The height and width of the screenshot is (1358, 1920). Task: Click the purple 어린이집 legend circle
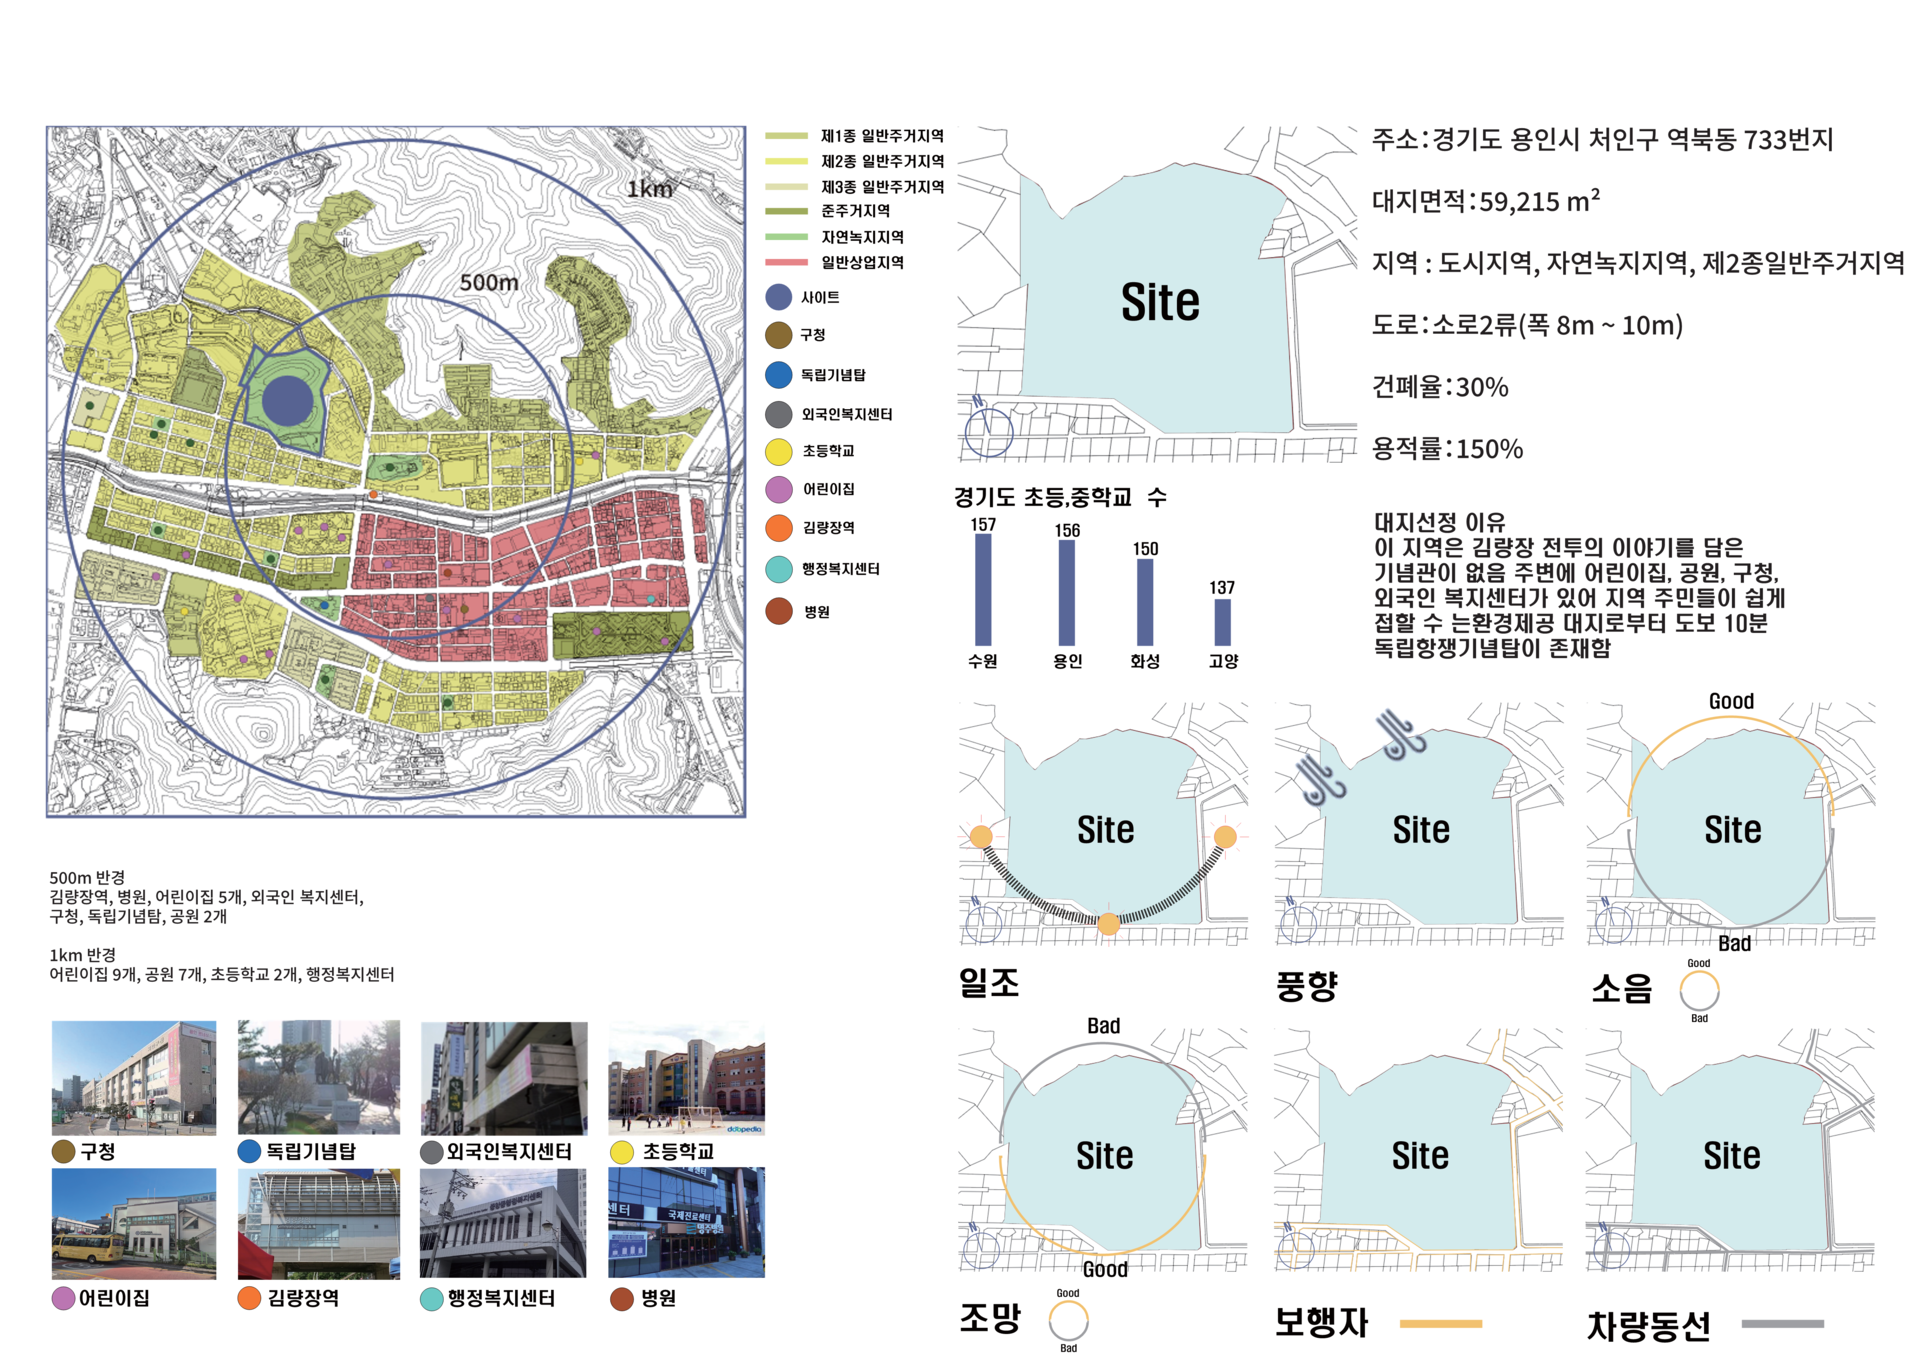click(779, 490)
